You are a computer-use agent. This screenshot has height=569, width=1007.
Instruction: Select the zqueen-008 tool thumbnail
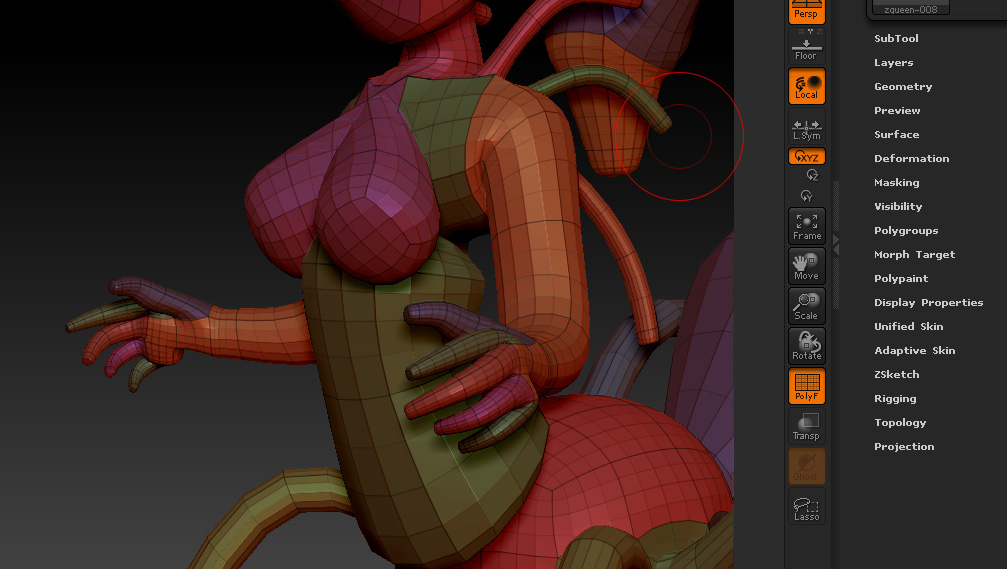tap(910, 7)
